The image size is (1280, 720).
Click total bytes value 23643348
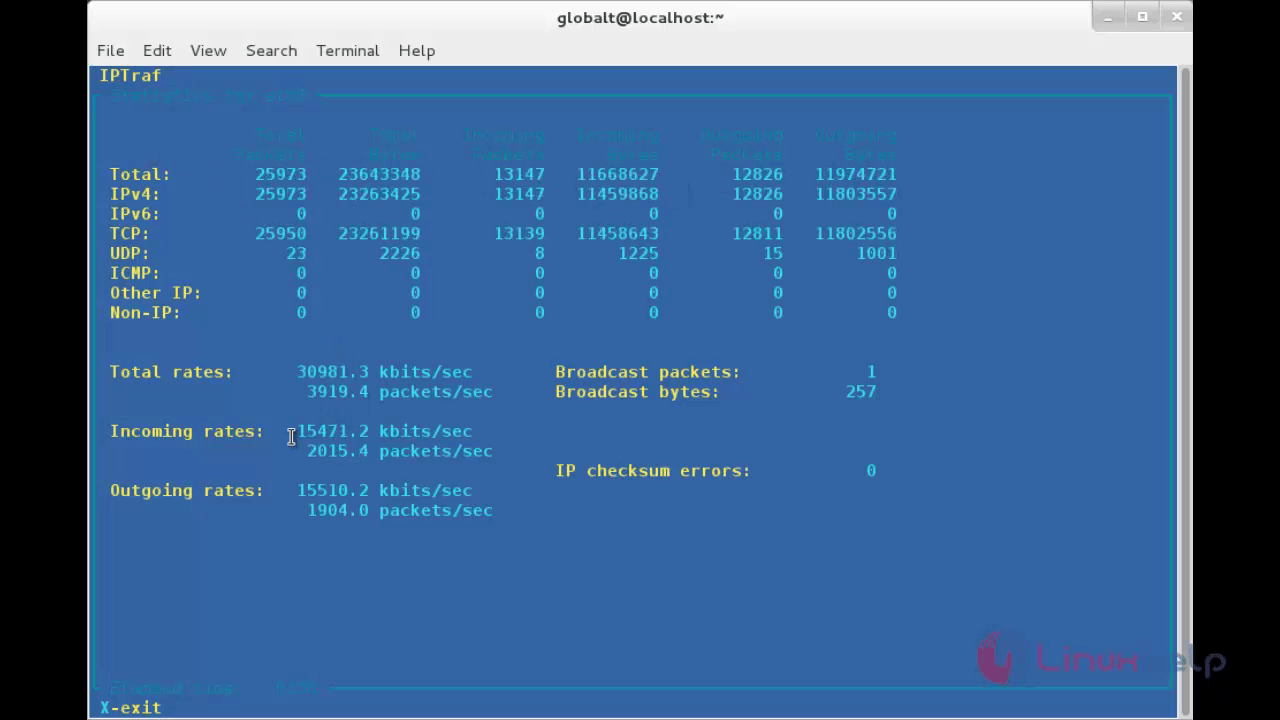click(x=379, y=174)
